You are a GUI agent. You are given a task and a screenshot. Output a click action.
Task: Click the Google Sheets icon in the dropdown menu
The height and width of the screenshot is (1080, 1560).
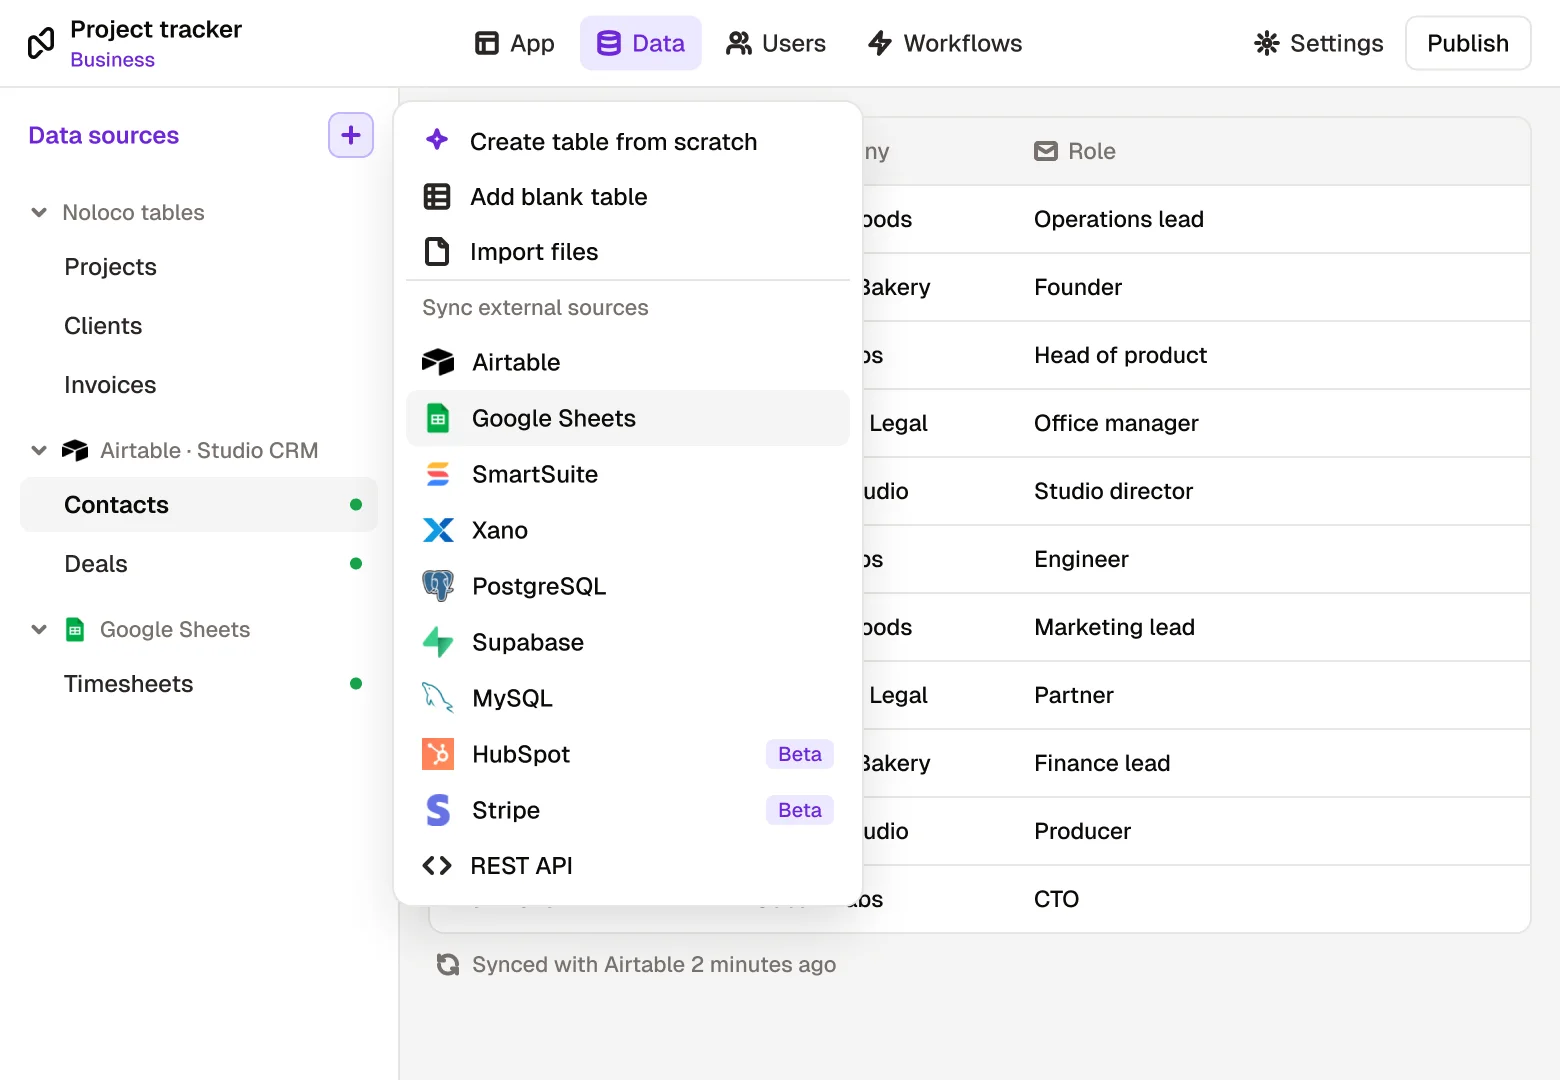(x=438, y=418)
